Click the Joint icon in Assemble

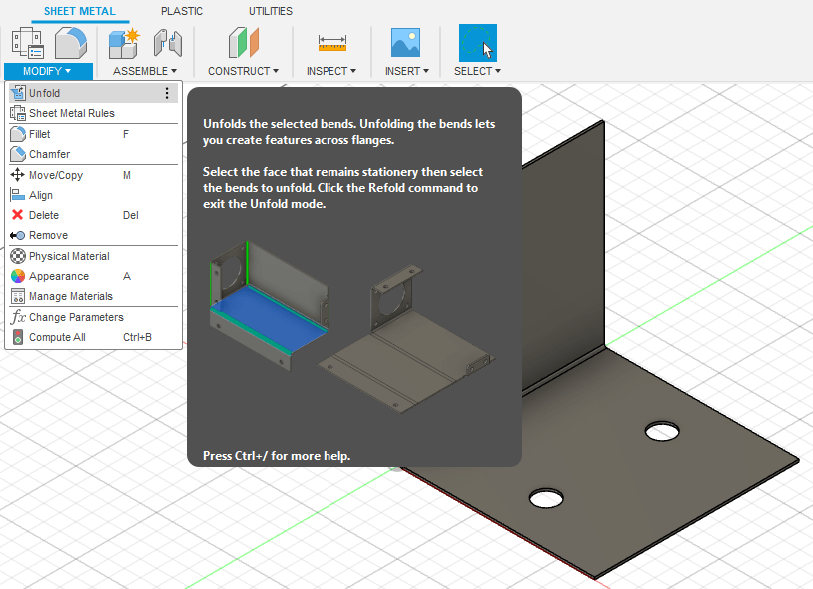point(168,43)
